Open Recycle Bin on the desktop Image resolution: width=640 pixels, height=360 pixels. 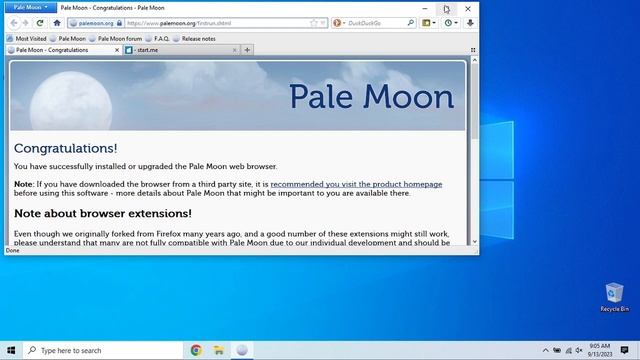pos(614,297)
